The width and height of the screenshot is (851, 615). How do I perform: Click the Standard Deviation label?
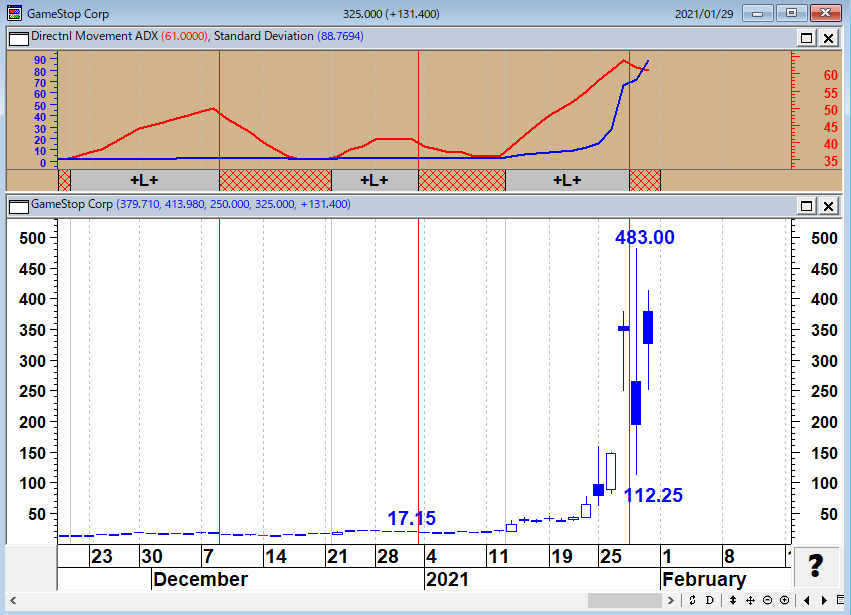tap(264, 36)
